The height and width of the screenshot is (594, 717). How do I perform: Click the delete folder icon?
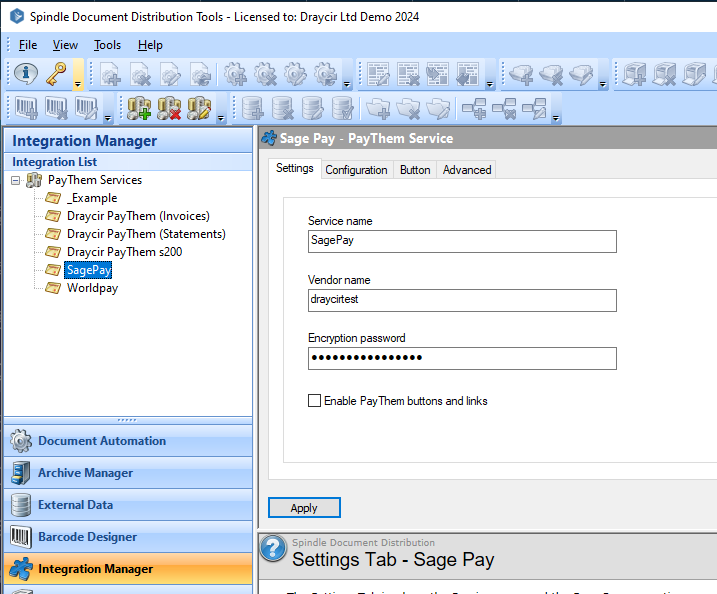[x=408, y=109]
